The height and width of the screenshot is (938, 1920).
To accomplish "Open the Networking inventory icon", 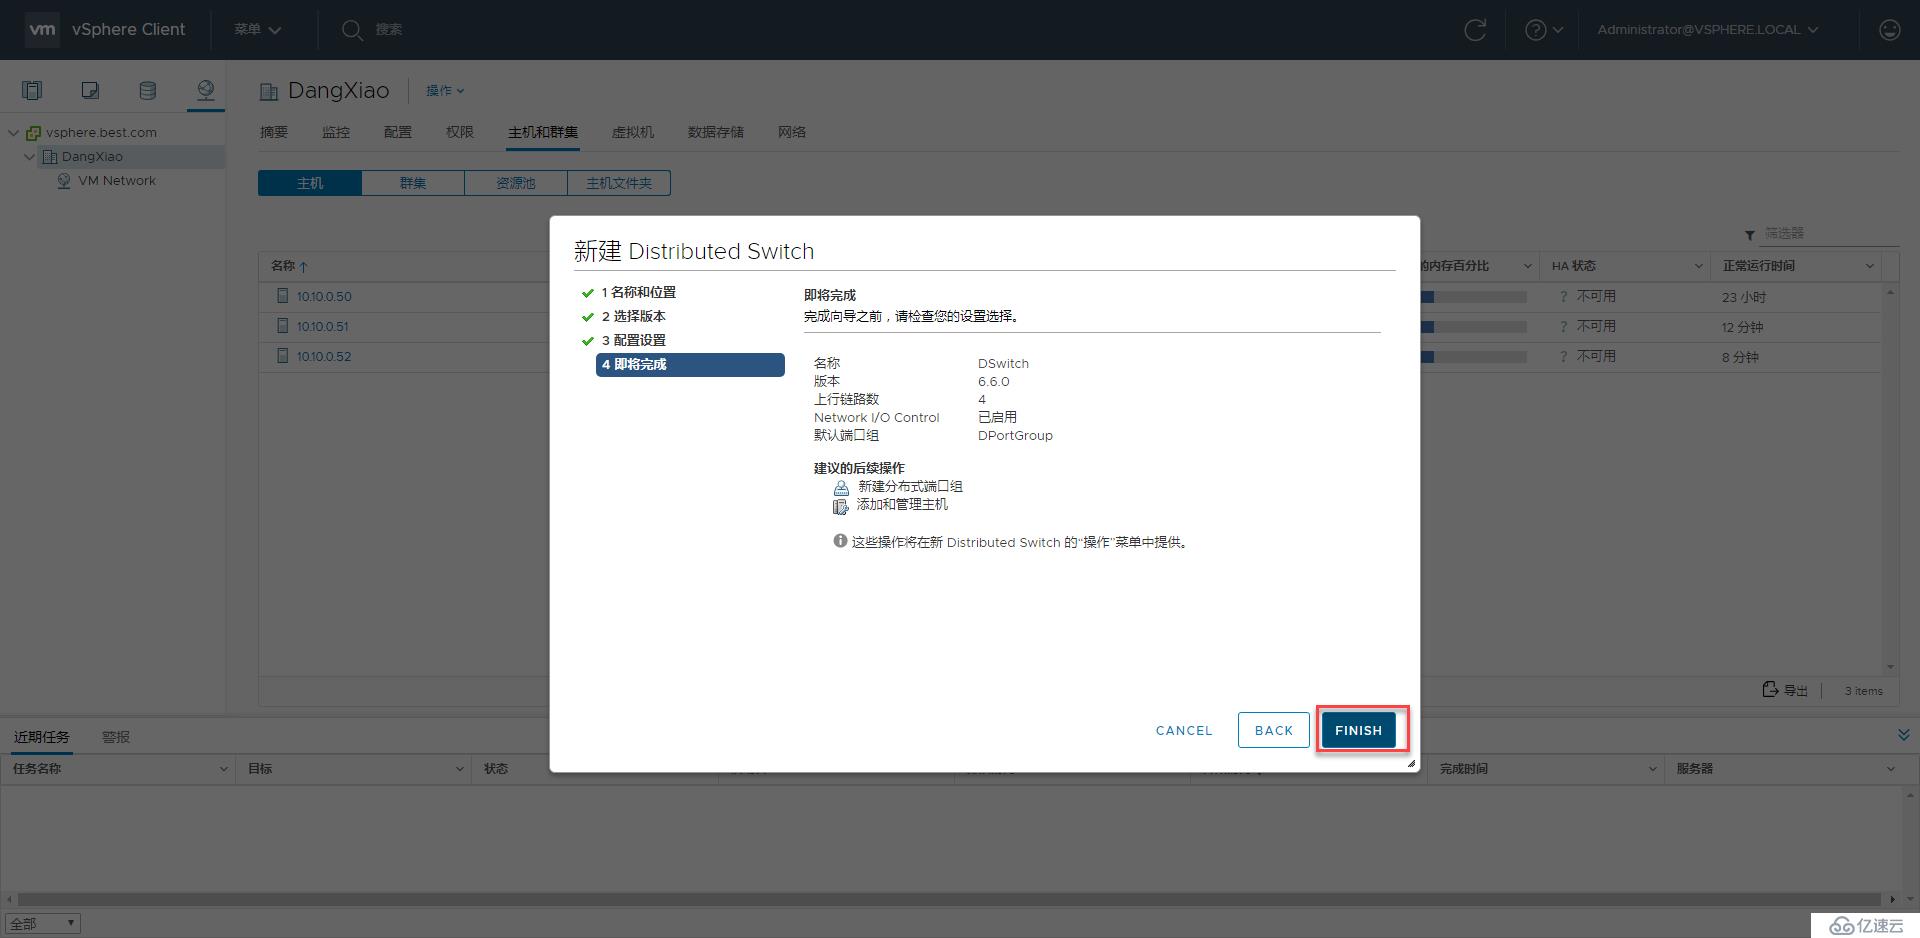I will coord(205,91).
